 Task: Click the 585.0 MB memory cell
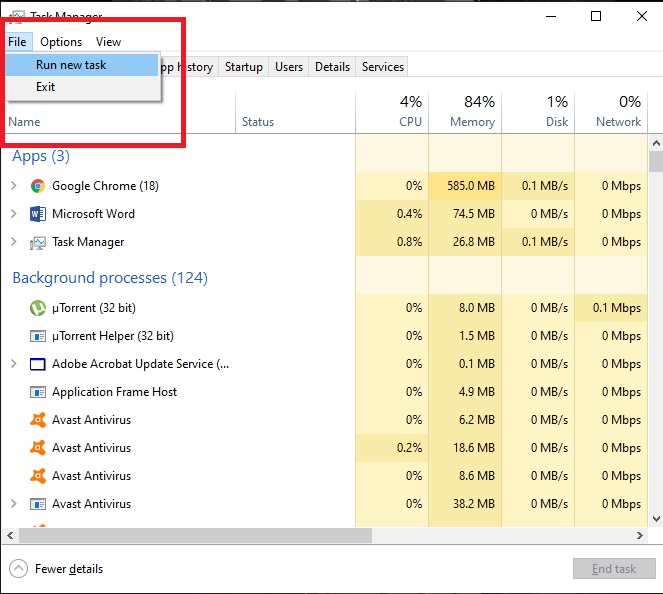pos(465,186)
